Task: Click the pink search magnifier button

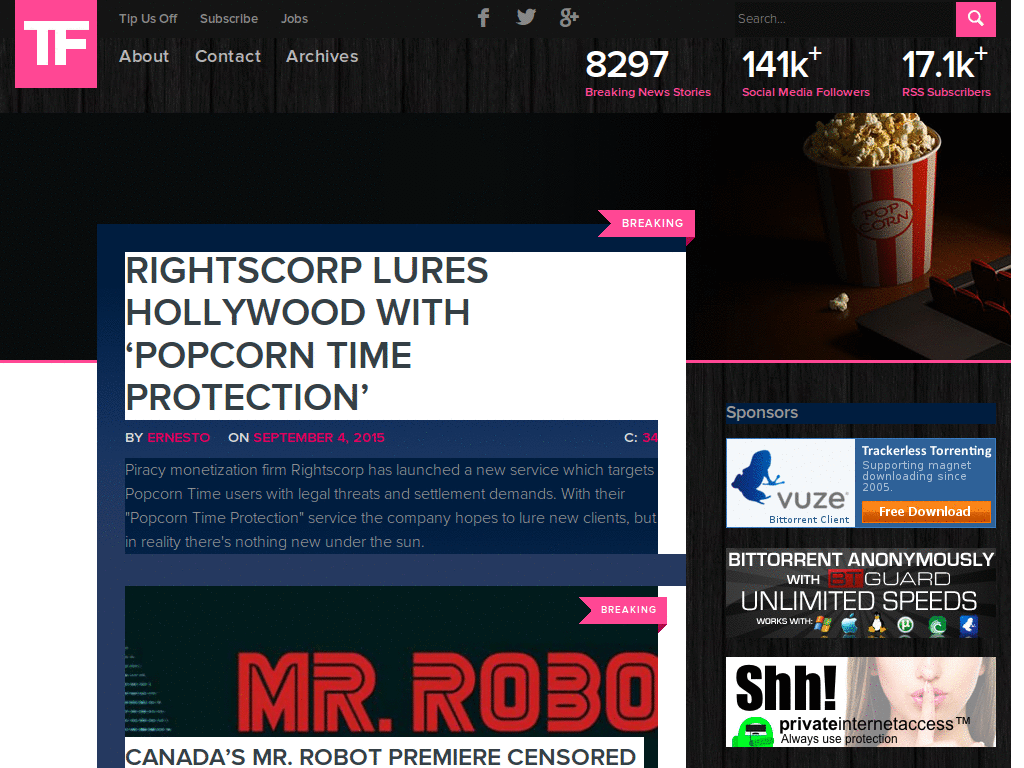Action: click(976, 19)
